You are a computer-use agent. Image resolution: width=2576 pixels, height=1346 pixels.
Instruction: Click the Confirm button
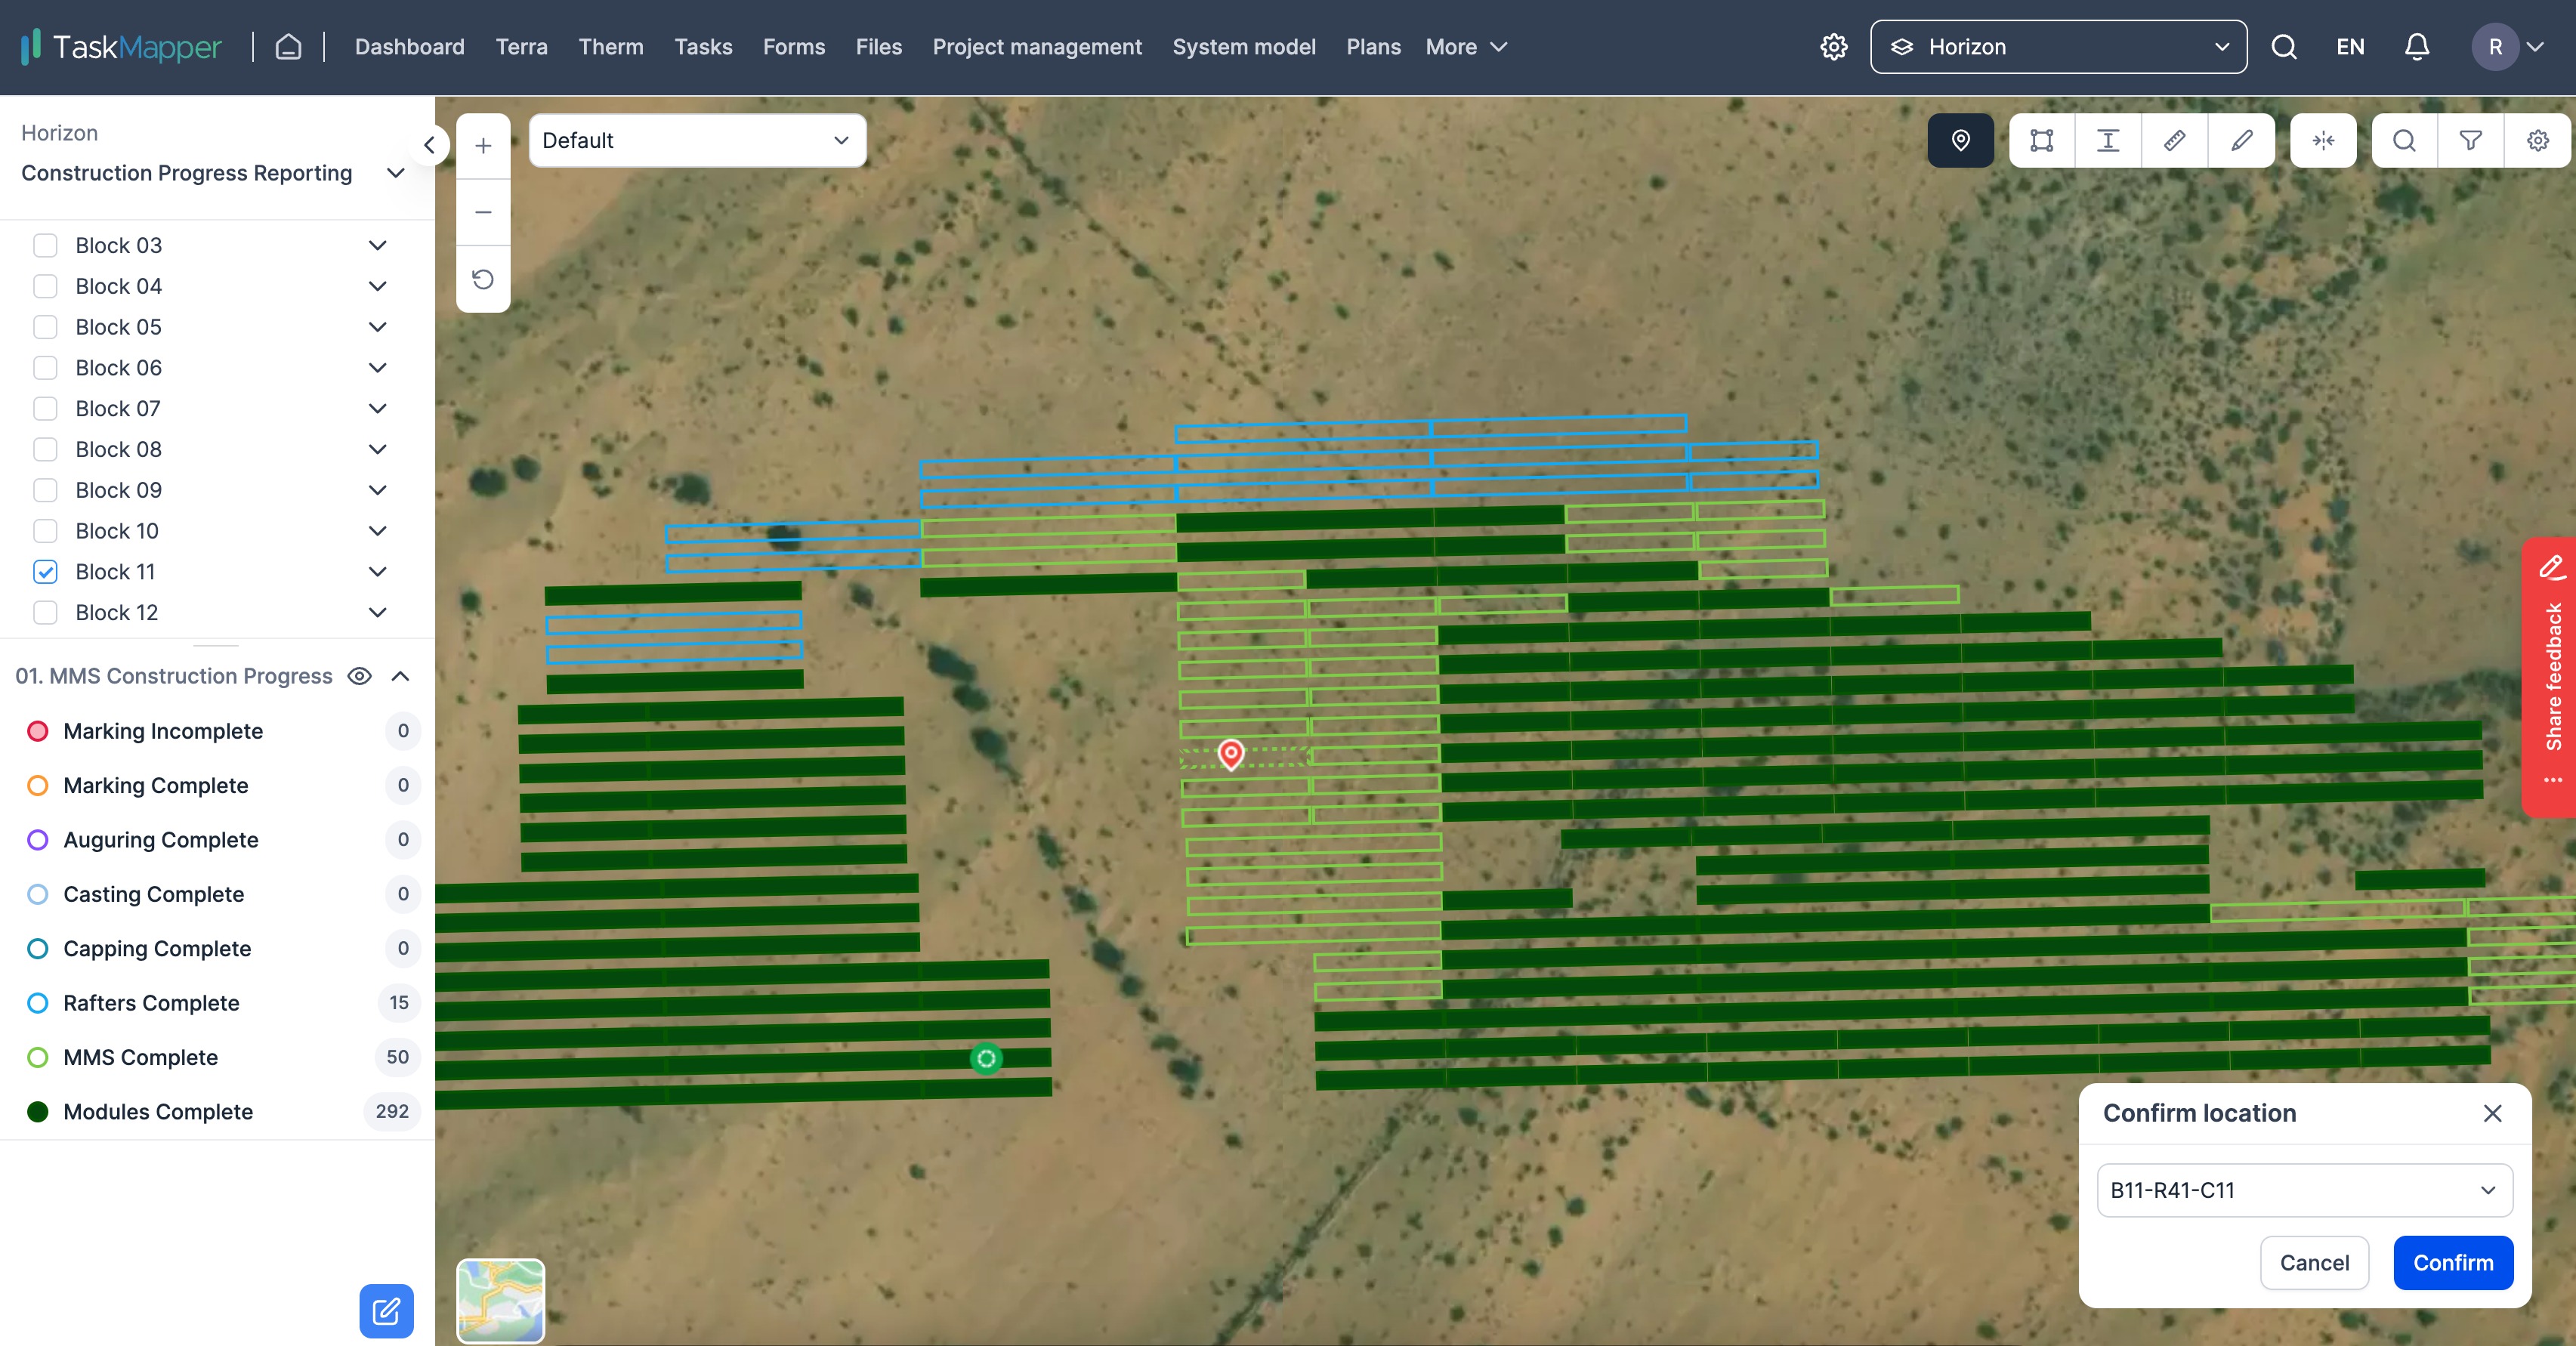click(x=2453, y=1262)
